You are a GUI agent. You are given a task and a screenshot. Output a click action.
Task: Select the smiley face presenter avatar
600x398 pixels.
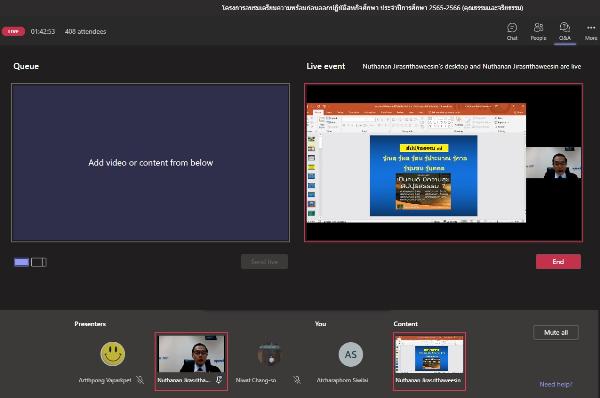pos(112,354)
